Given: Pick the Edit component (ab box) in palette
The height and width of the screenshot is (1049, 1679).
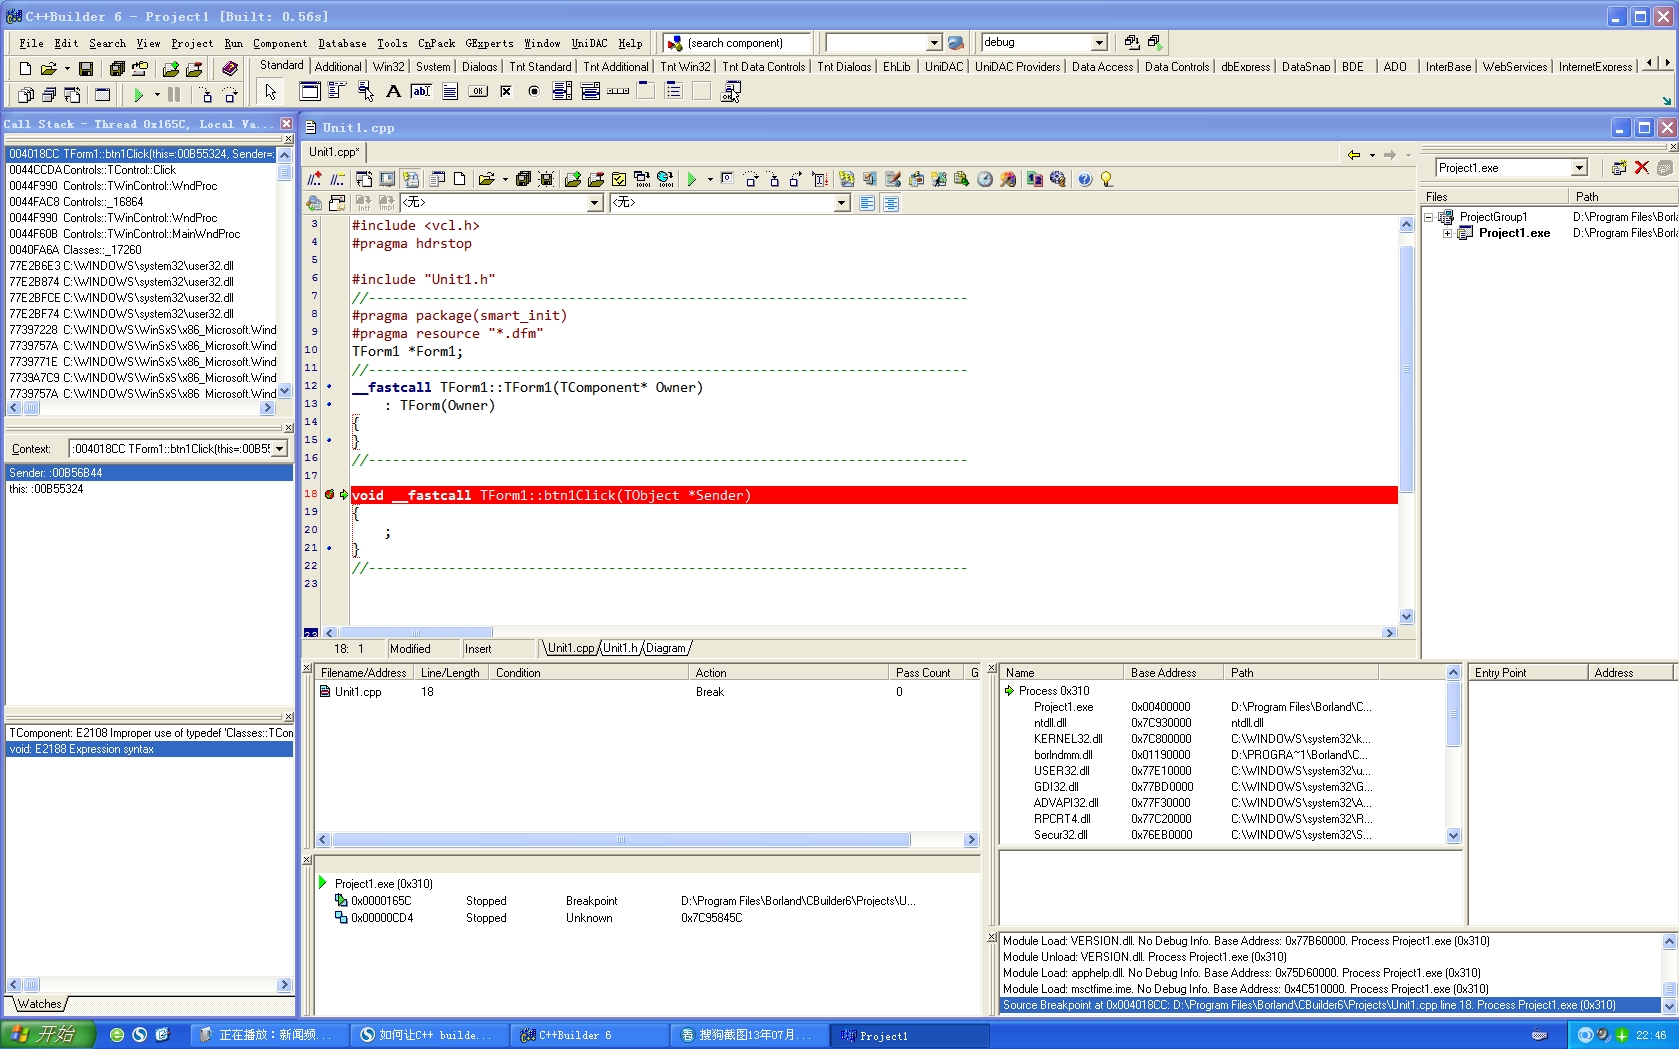Looking at the screenshot, I should point(421,92).
